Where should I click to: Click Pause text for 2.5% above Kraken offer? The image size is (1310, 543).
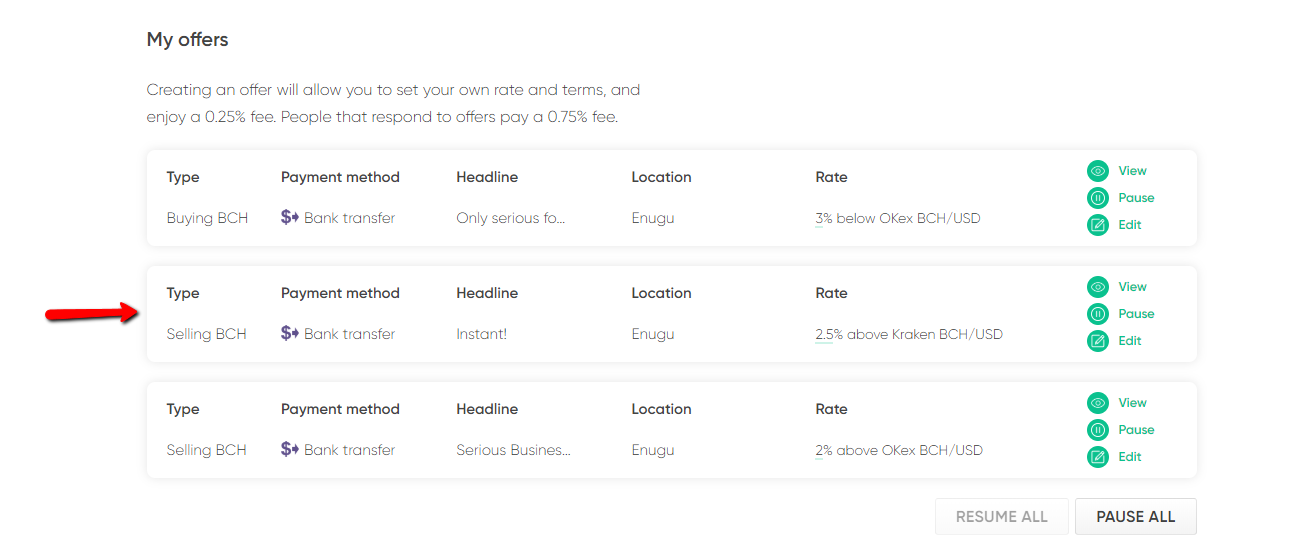coord(1137,314)
